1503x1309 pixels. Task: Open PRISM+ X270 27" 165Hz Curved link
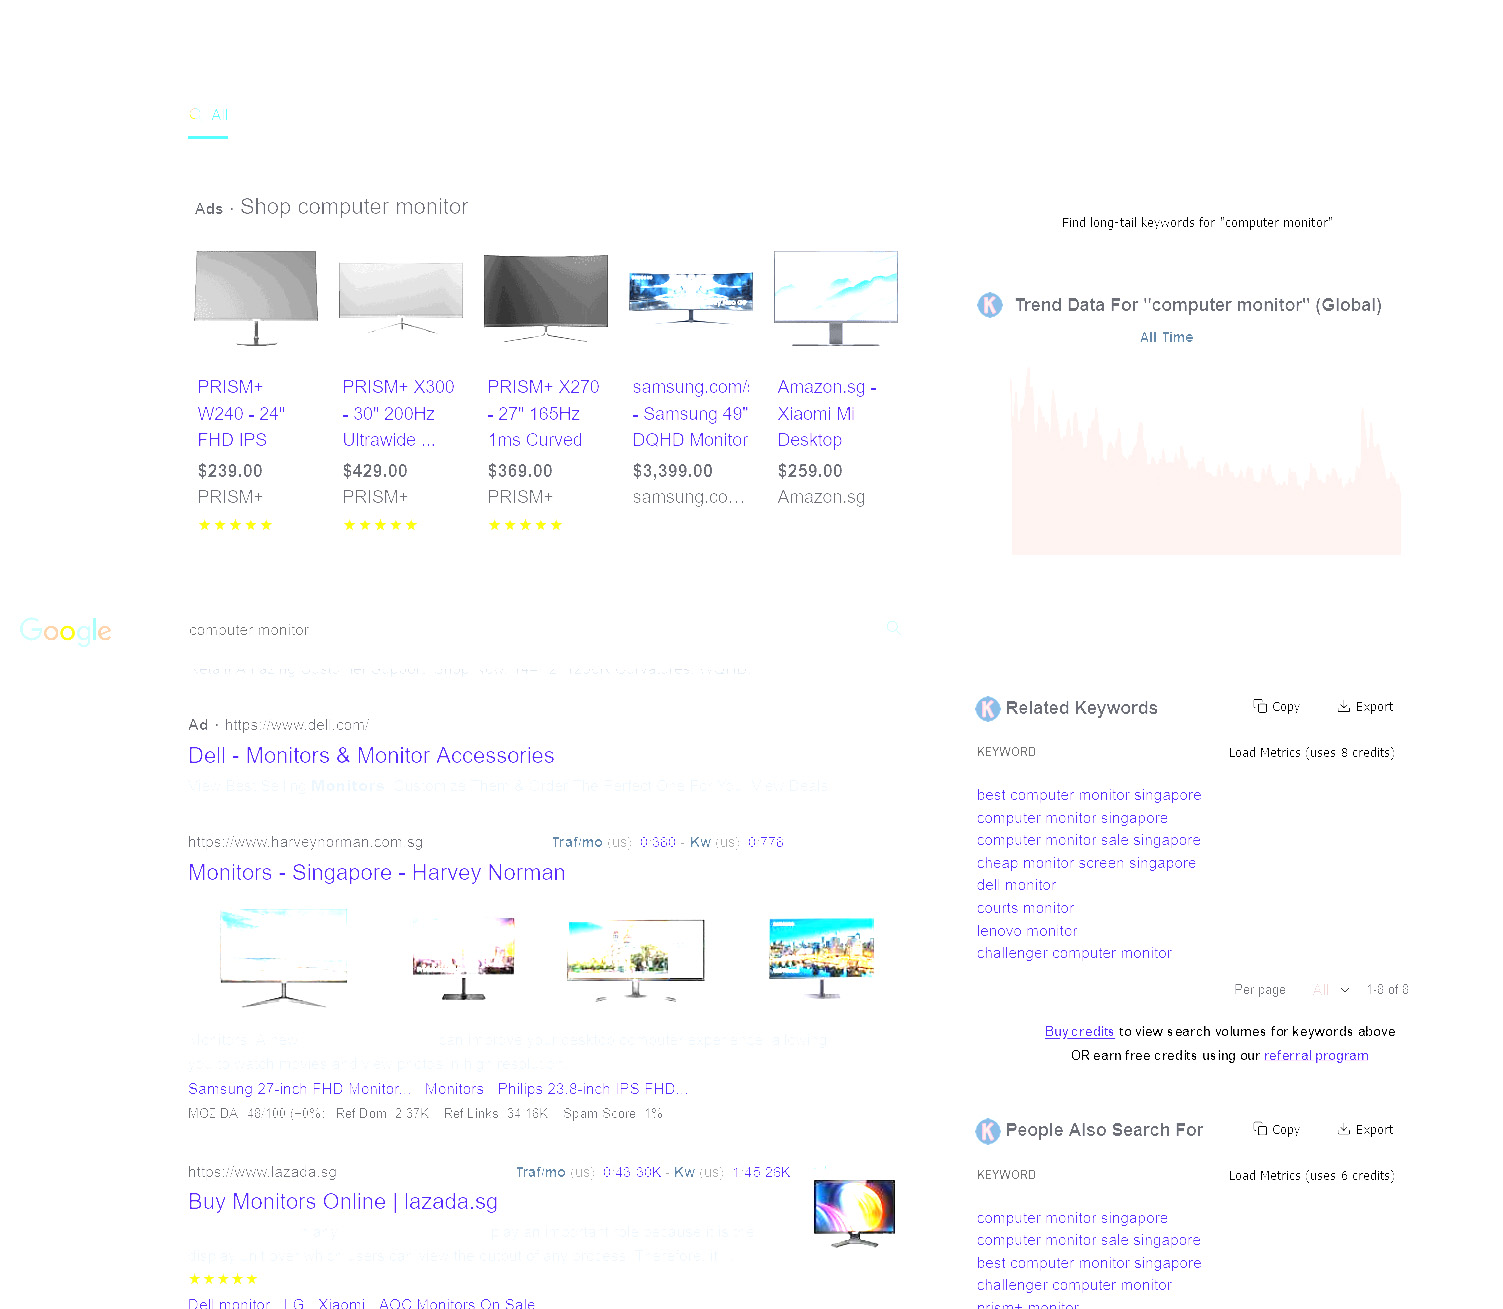coord(543,413)
